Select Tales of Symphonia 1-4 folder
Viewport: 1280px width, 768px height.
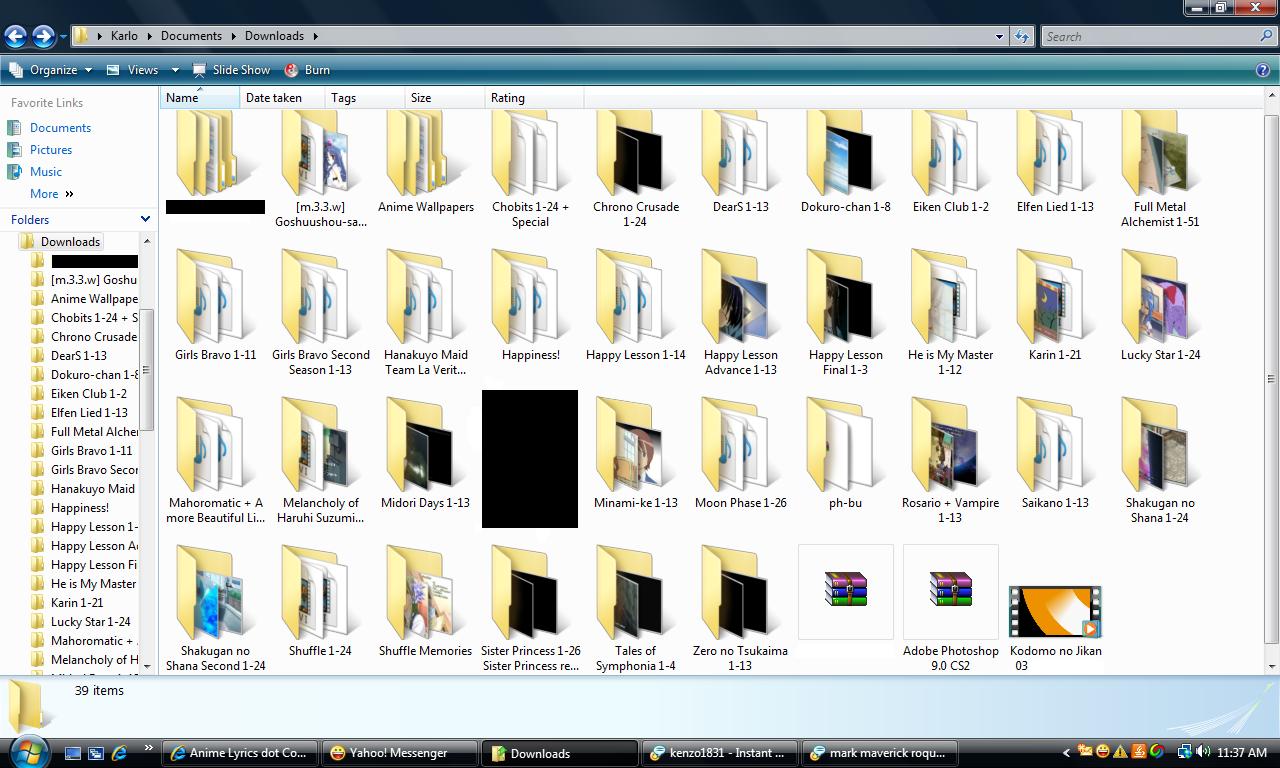coord(635,608)
